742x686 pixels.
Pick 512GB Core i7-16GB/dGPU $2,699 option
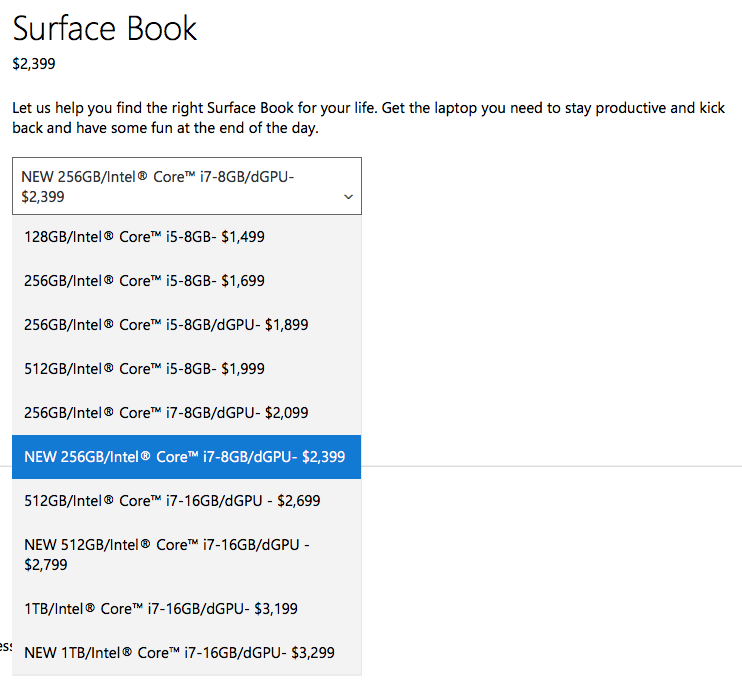186,501
